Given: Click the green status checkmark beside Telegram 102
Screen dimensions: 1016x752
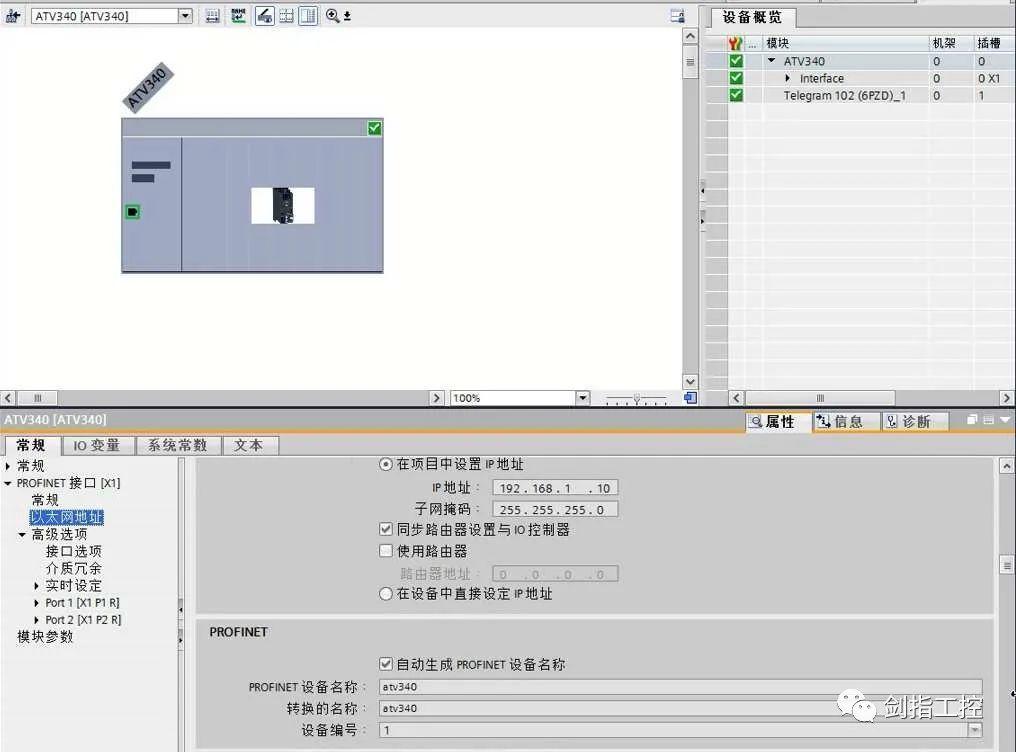Looking at the screenshot, I should point(735,95).
